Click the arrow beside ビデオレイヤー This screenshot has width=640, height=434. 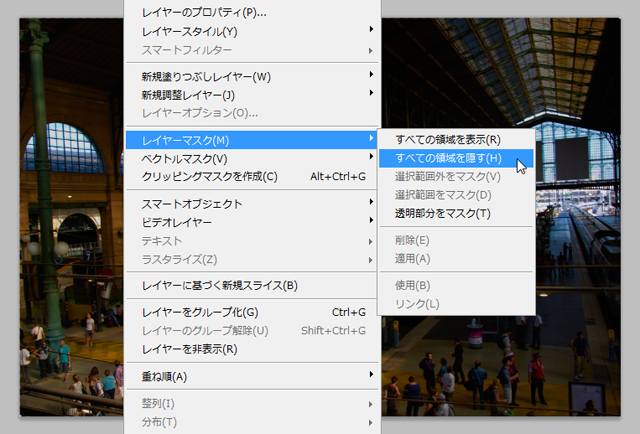371,220
